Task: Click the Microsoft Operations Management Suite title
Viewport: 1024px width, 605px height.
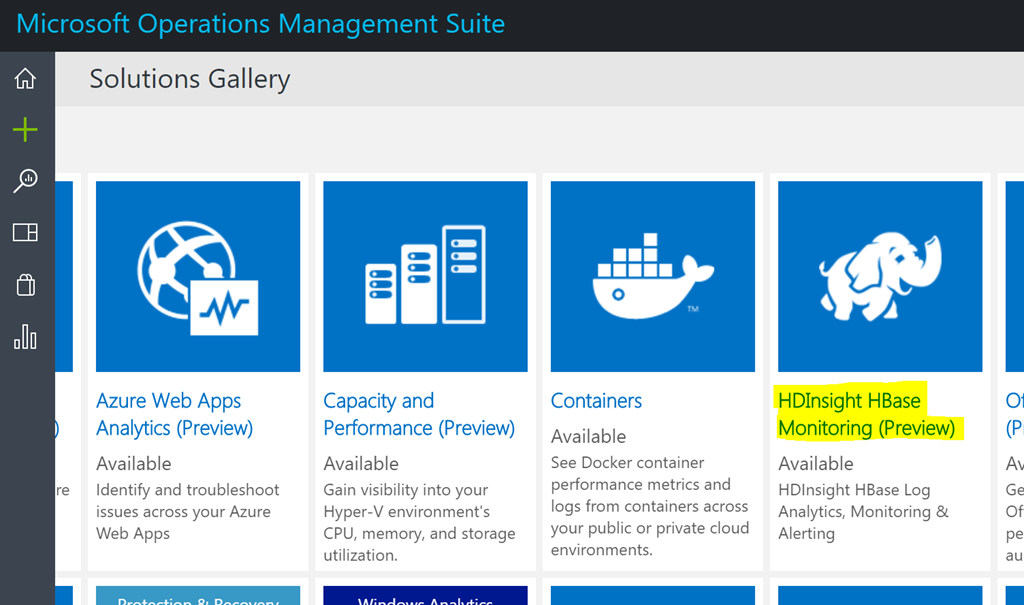Action: (261, 24)
